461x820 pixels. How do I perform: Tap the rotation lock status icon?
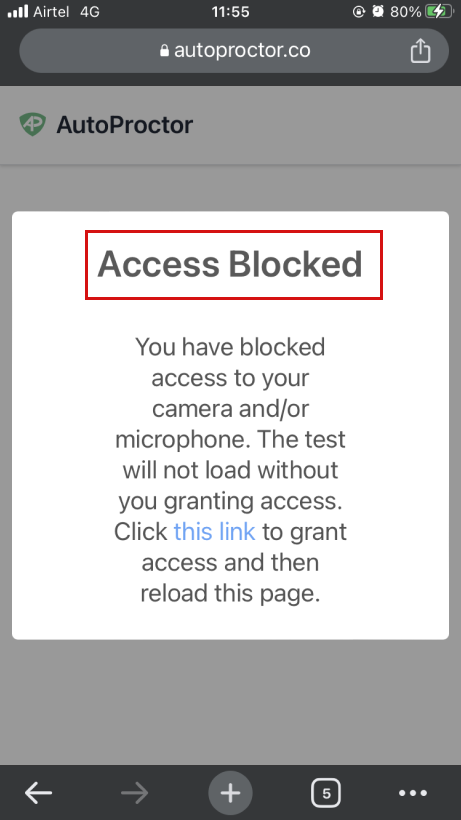[359, 12]
